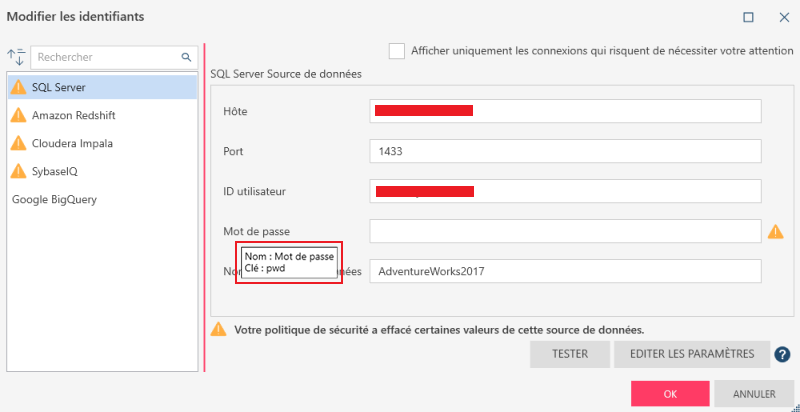800x412 pixels.
Task: Click the Port input field
Action: (565, 152)
